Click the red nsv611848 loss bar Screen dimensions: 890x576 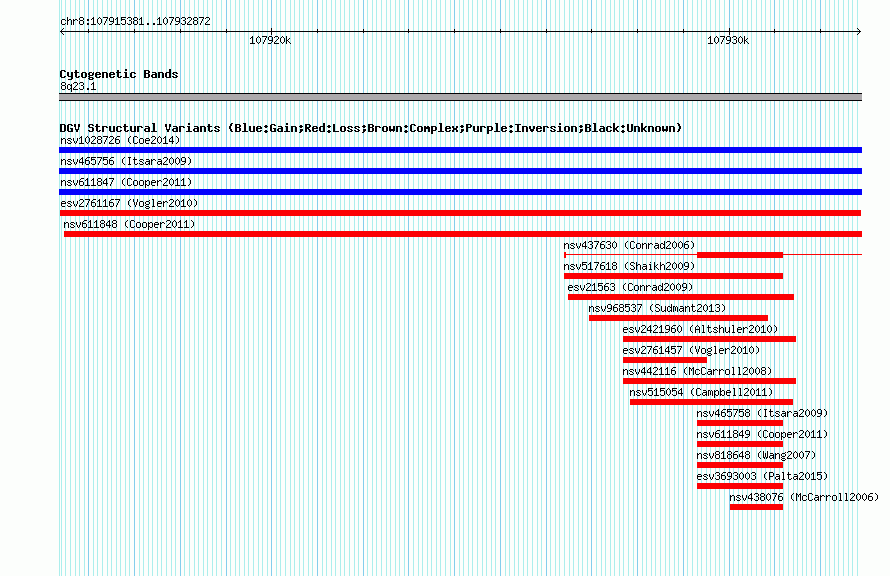click(463, 234)
